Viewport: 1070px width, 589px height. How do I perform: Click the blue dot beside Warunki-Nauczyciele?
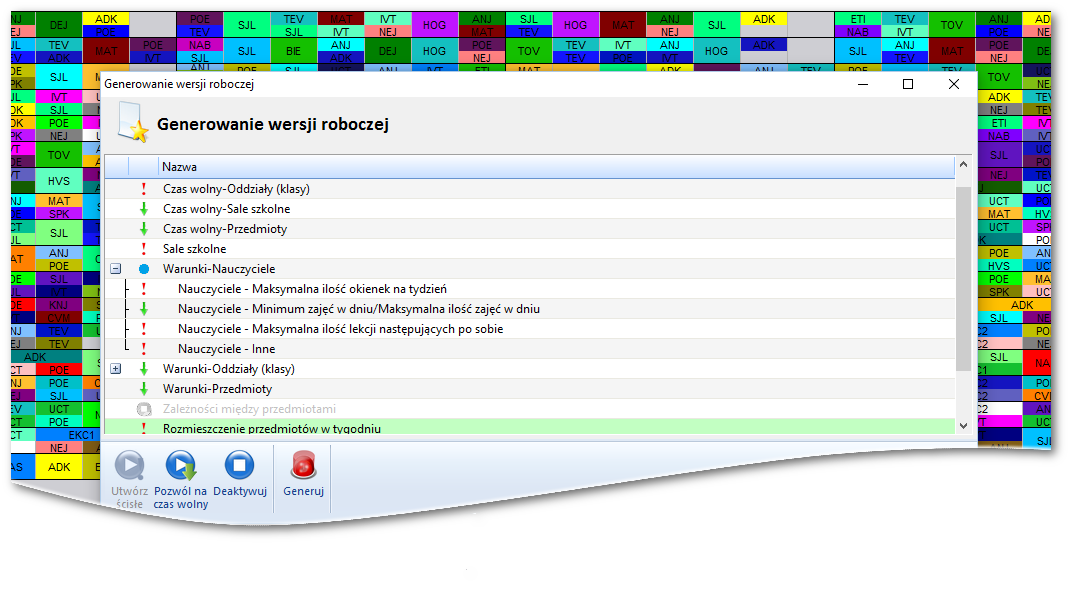pyautogui.click(x=143, y=269)
